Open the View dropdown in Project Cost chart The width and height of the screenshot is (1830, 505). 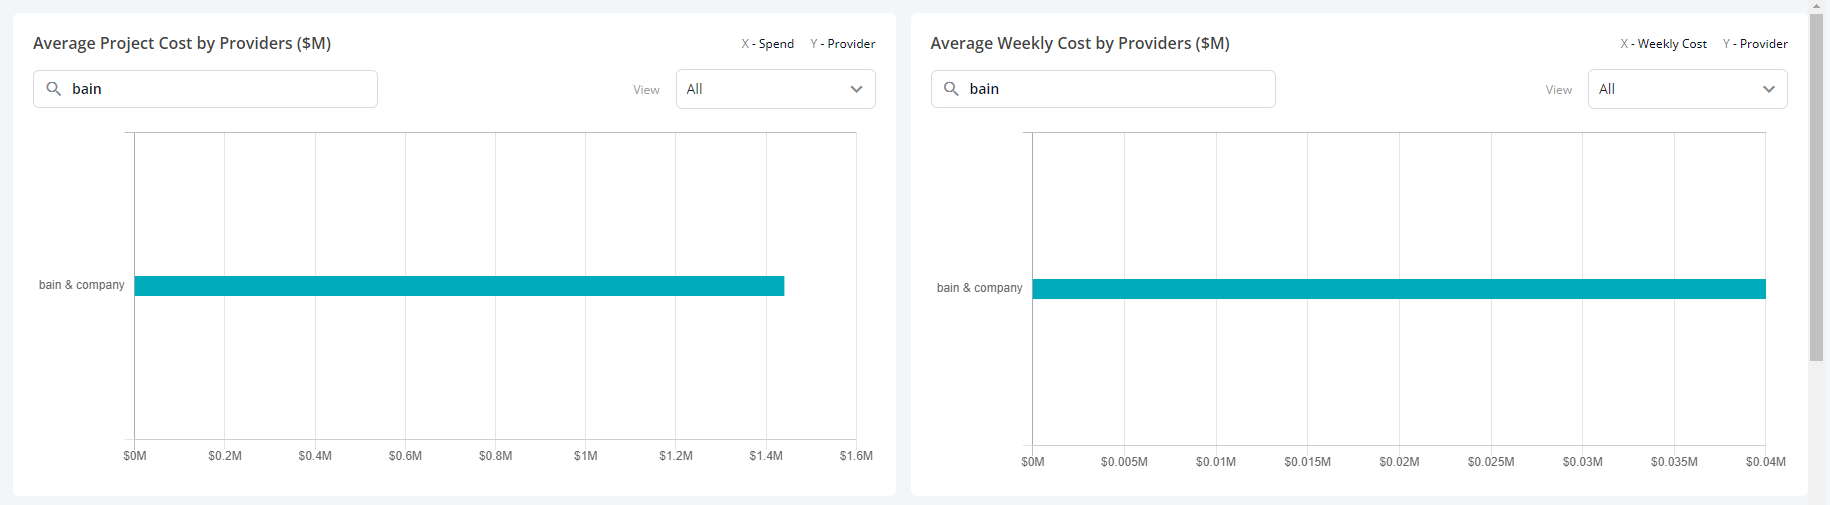coord(776,89)
